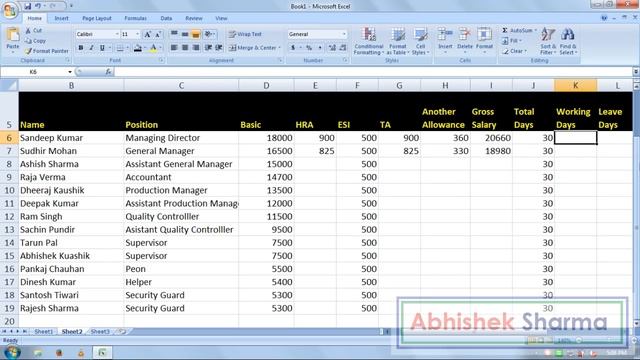
Task: Toggle center horizontal alignment
Action: 185,48
